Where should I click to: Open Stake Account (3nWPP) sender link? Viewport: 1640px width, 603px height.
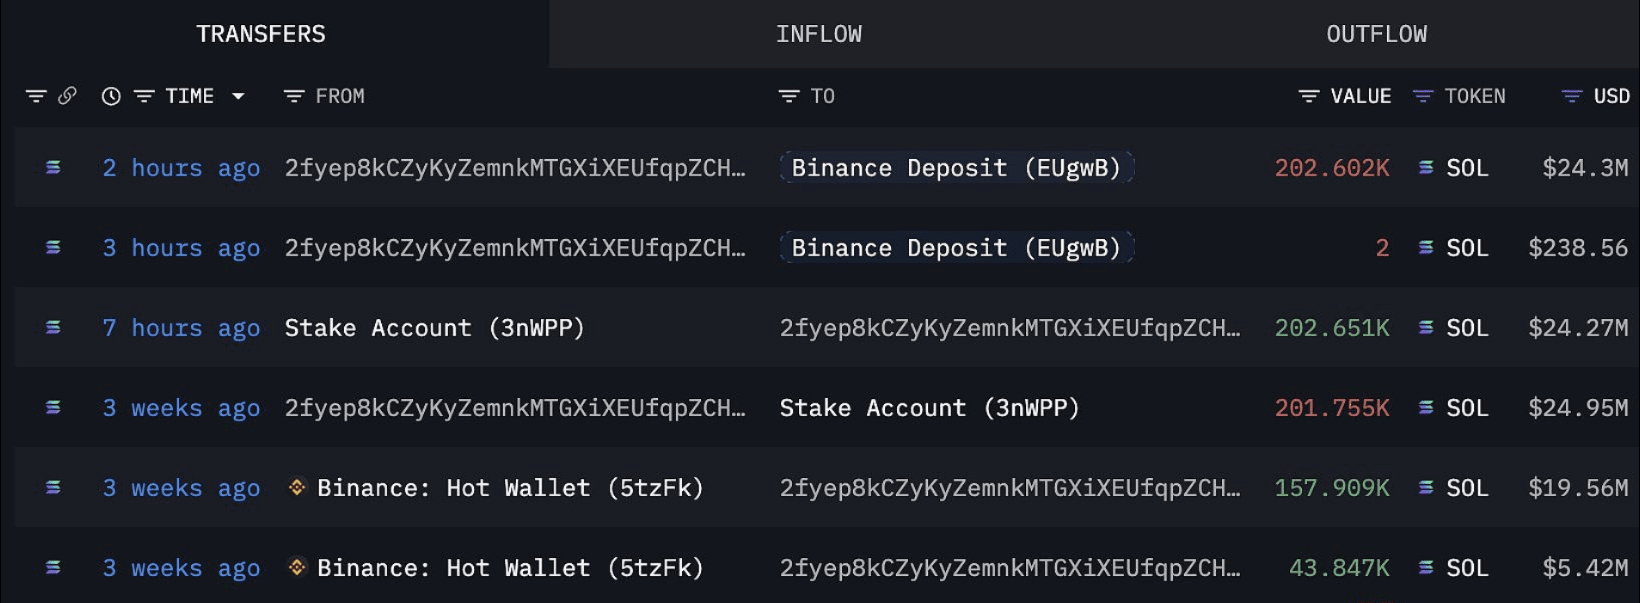coord(434,328)
